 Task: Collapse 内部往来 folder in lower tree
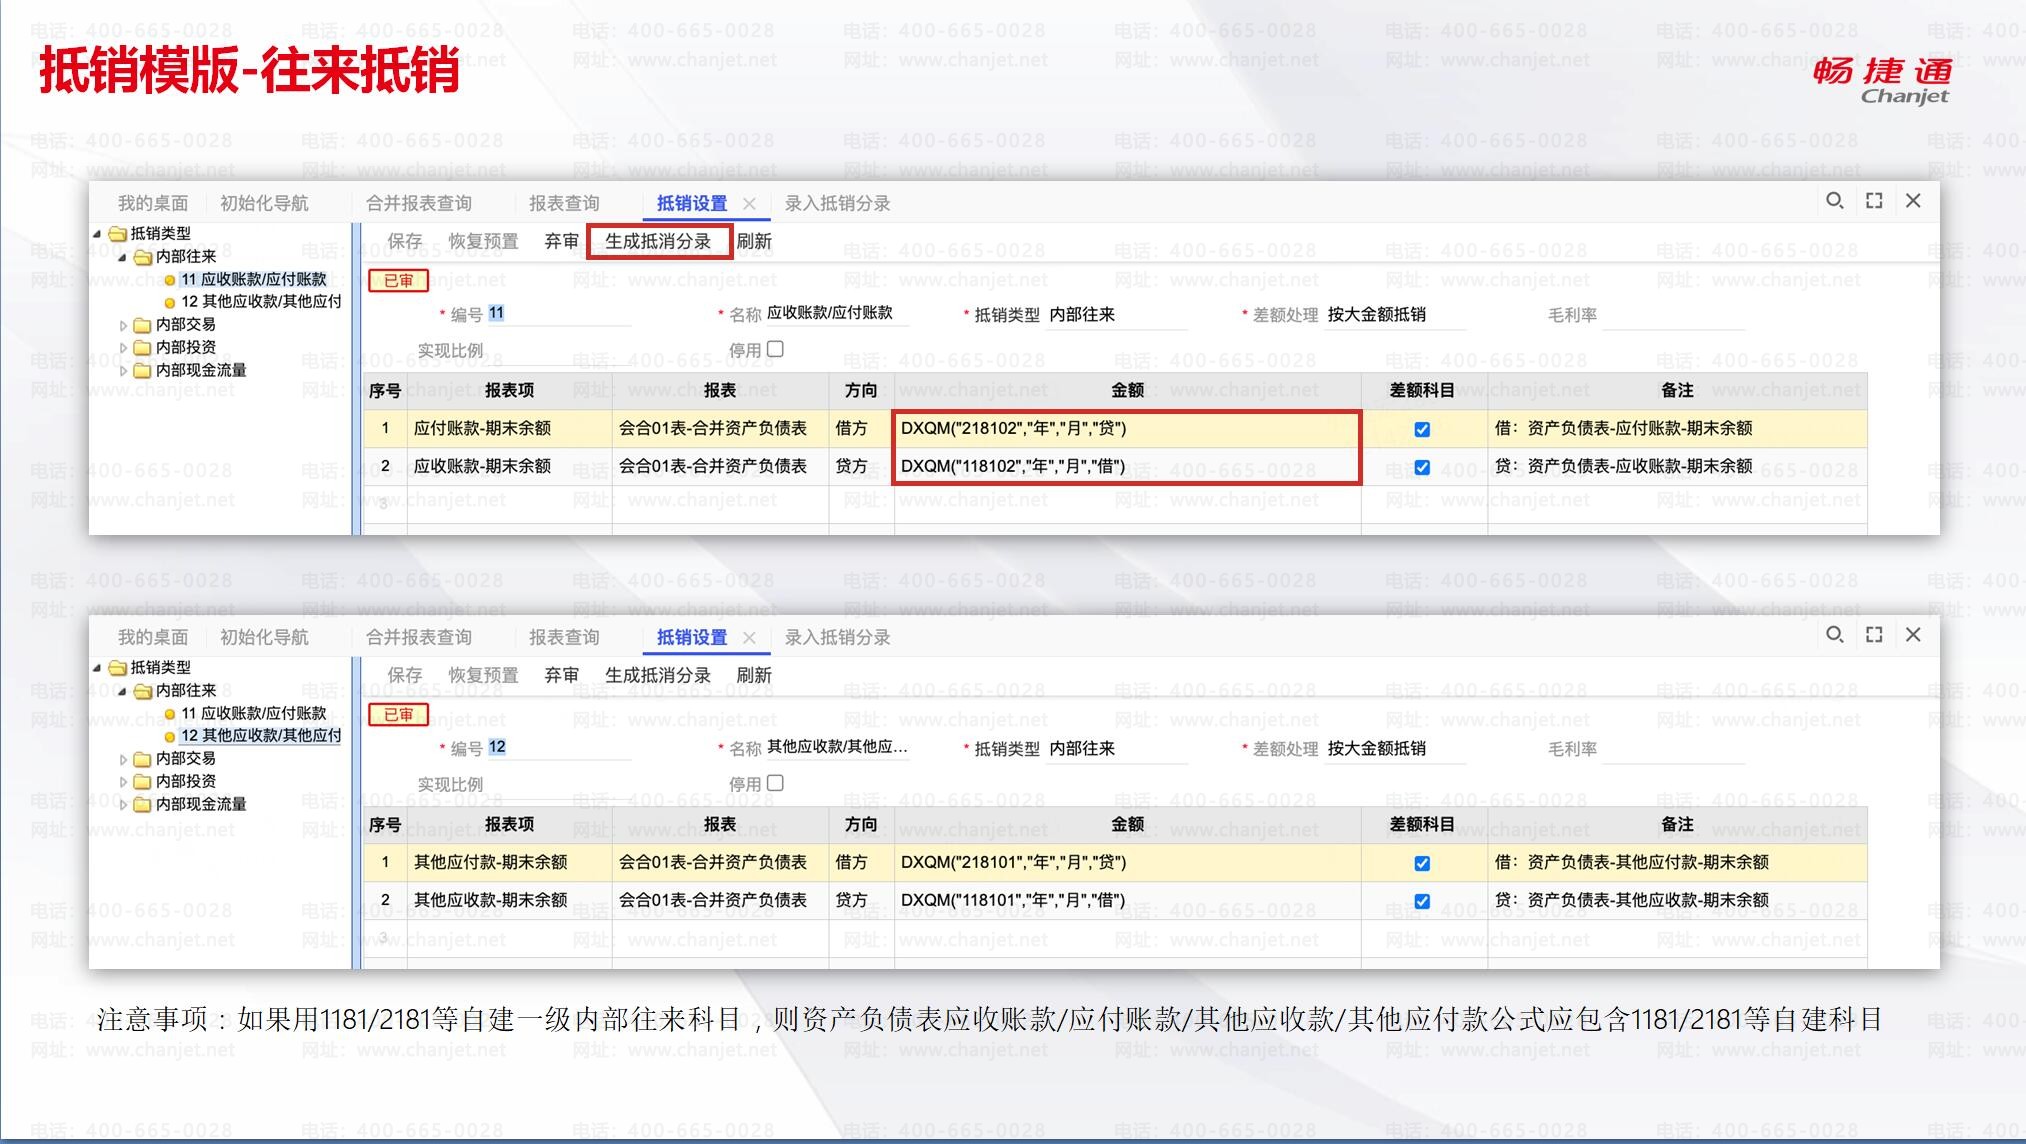(123, 691)
